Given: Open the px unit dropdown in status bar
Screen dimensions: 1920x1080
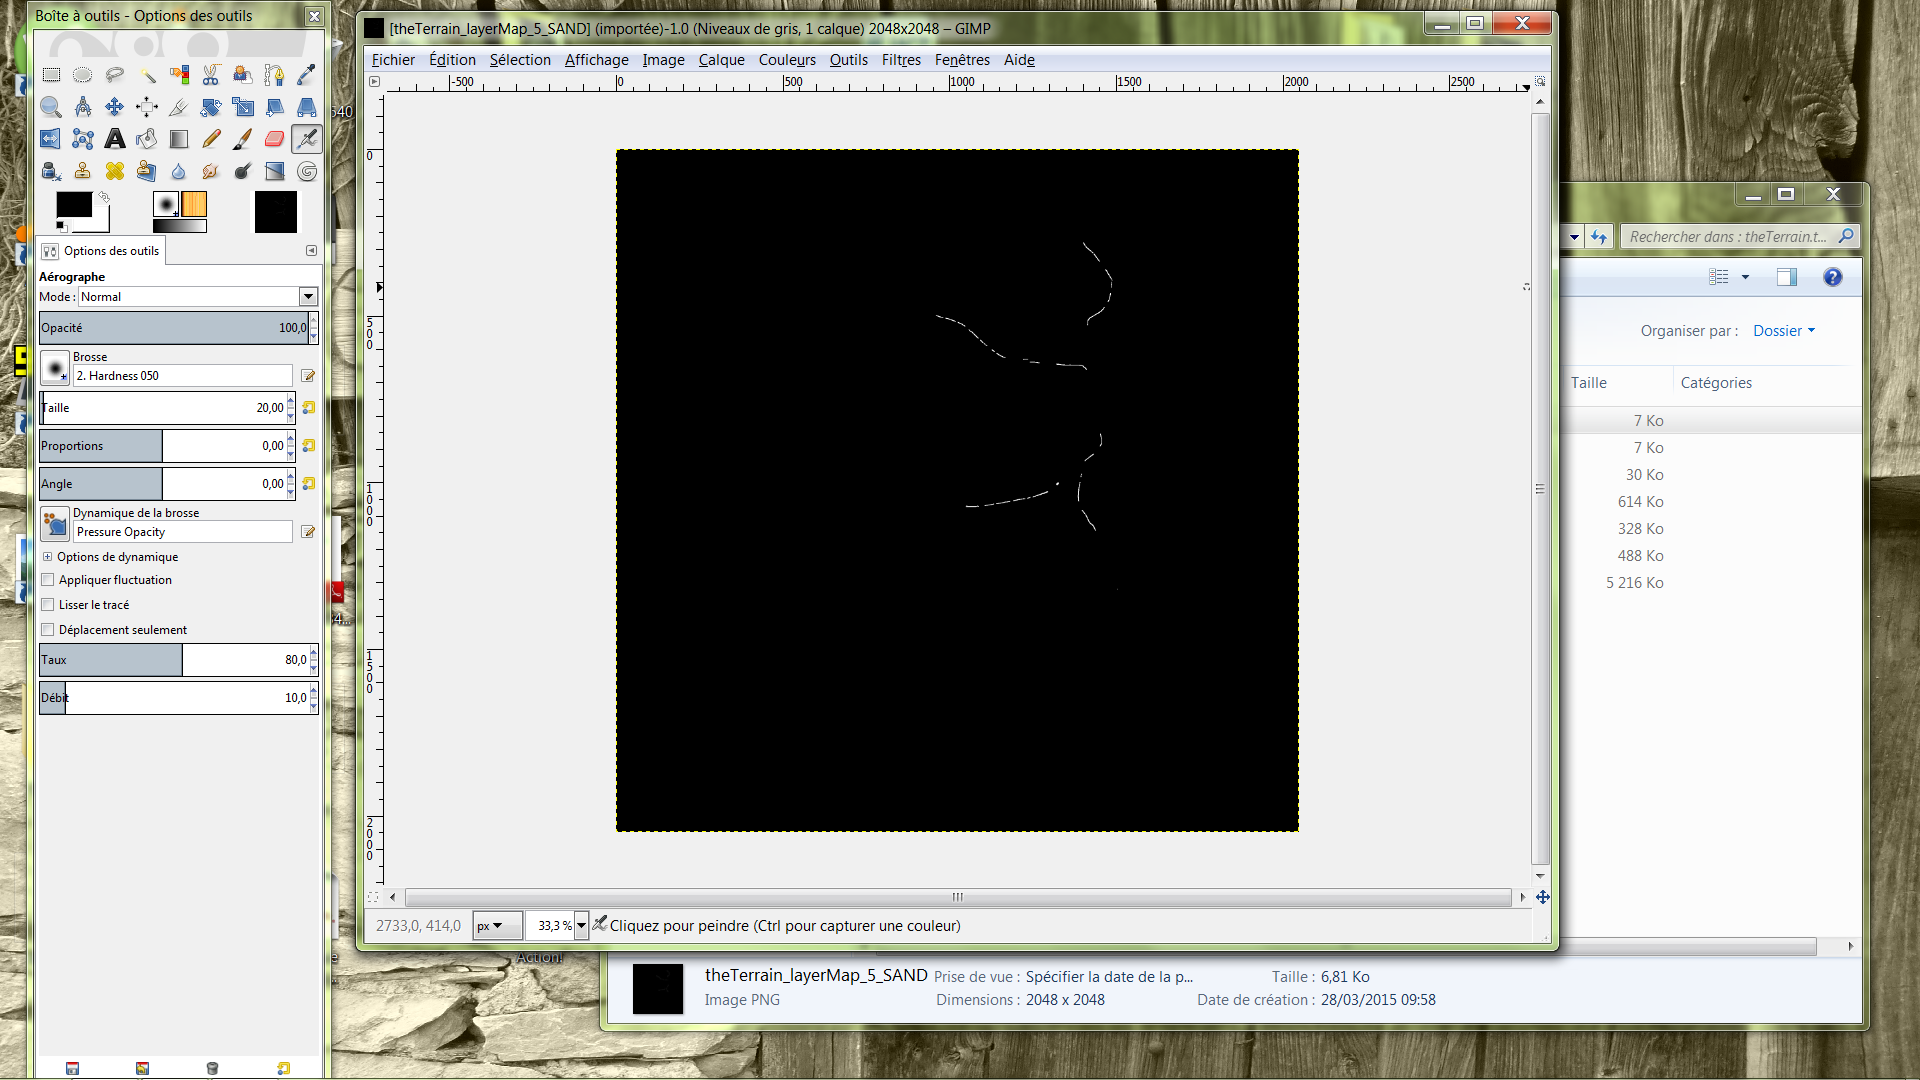Looking at the screenshot, I should coord(497,926).
